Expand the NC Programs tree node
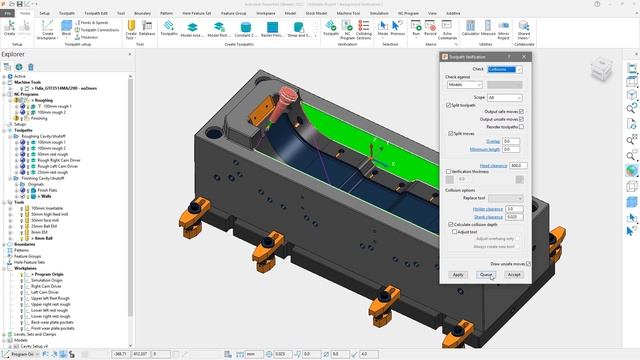Viewport: 640px width, 360px height. point(4,94)
